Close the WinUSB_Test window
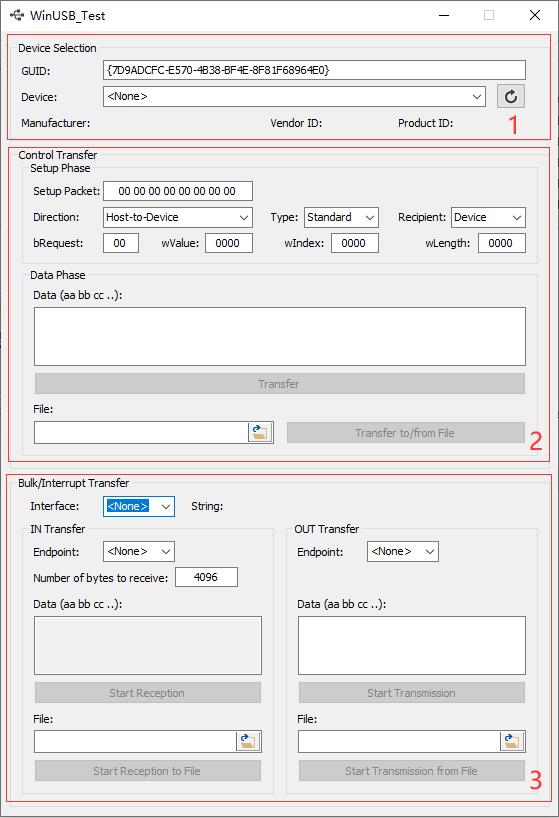The height and width of the screenshot is (818, 559). tap(535, 15)
